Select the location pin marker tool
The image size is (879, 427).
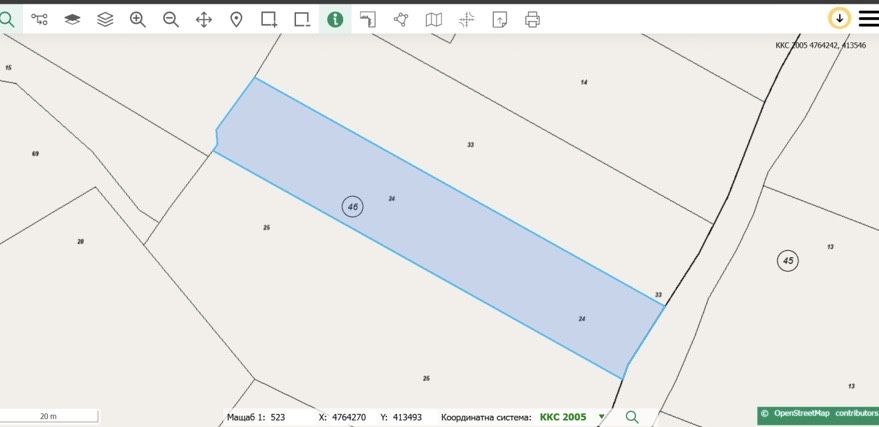click(237, 20)
